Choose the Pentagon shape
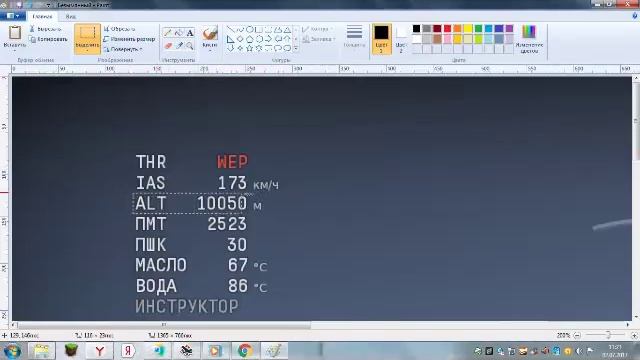 pyautogui.click(x=249, y=39)
